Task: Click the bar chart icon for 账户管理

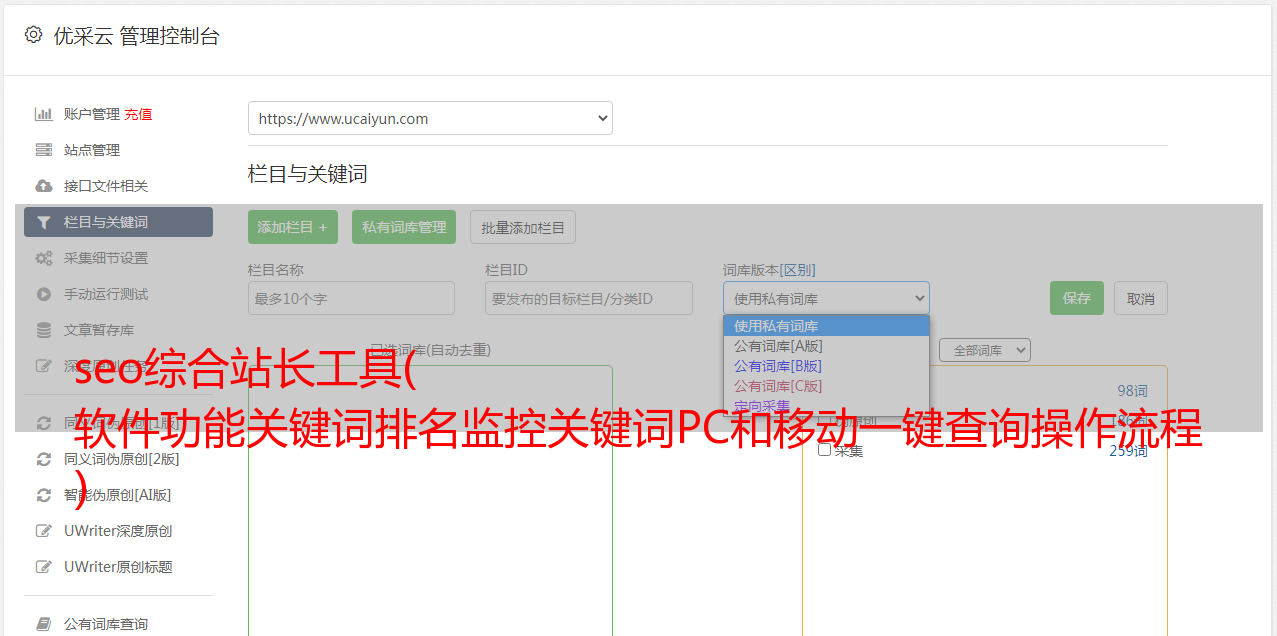Action: (x=43, y=114)
